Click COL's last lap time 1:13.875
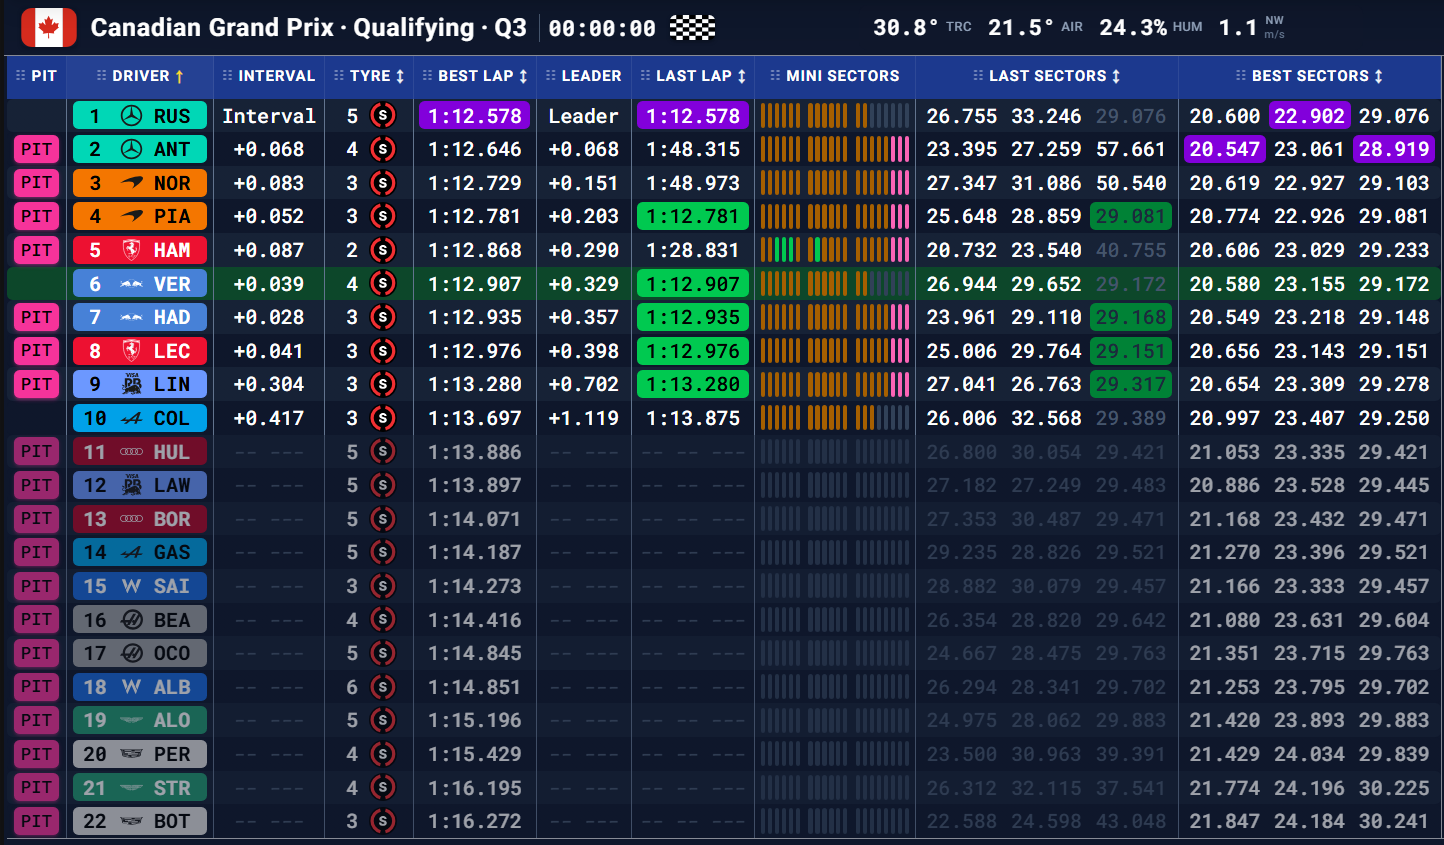 (x=693, y=418)
